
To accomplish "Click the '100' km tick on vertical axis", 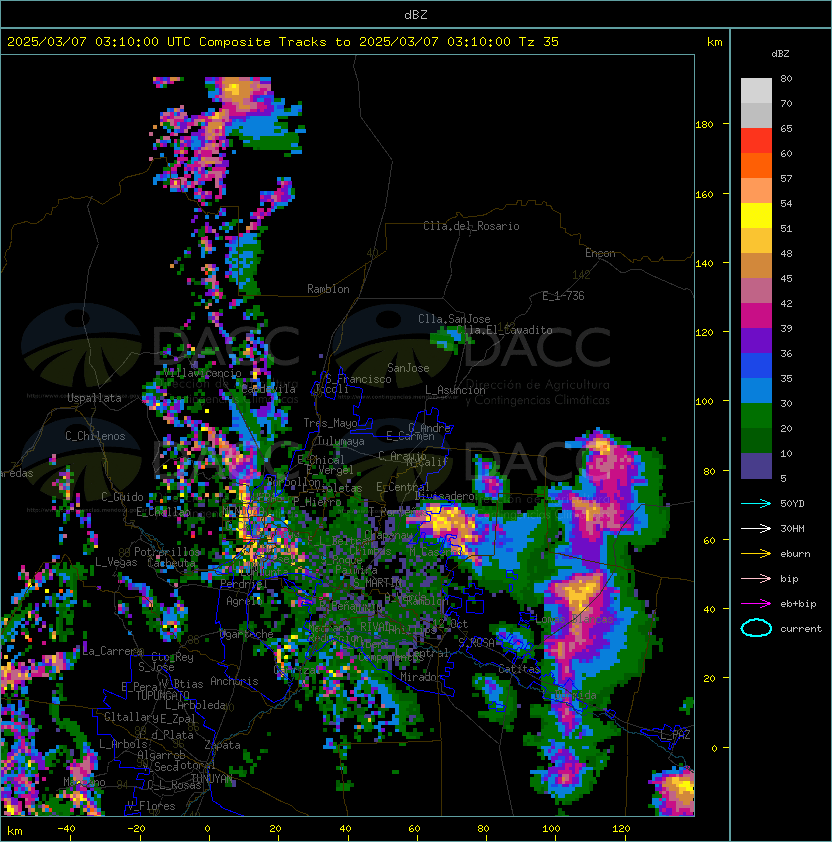I will click(x=704, y=401).
